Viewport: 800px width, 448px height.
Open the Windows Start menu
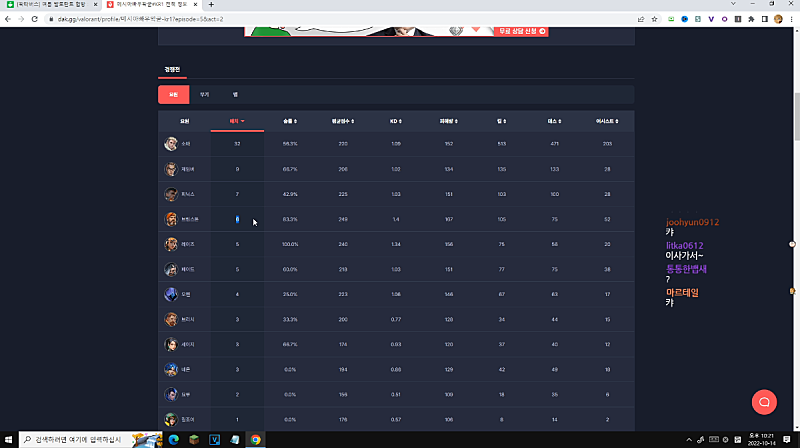(8, 439)
